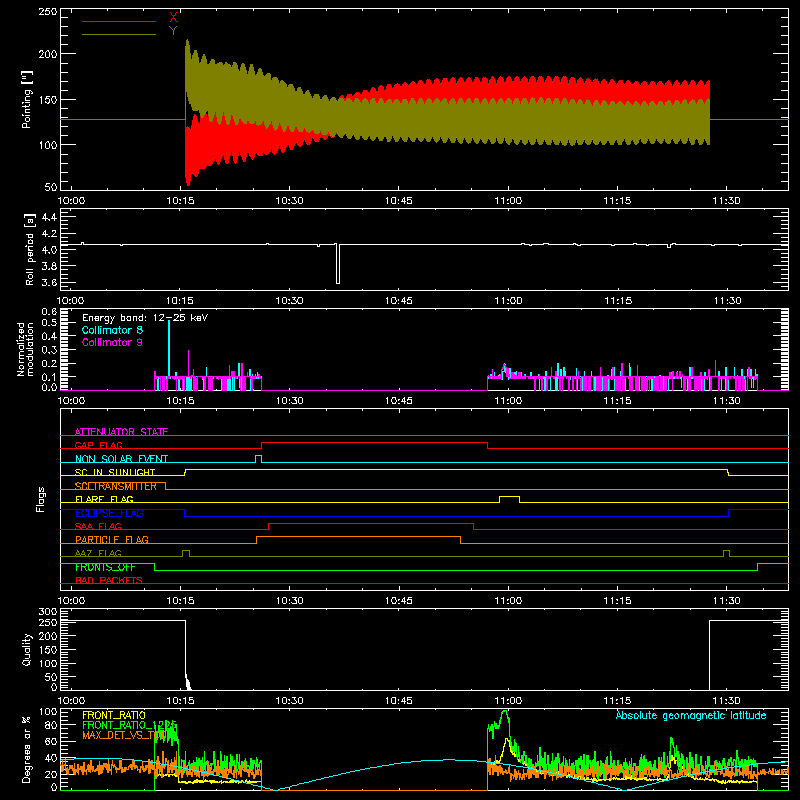Image resolution: width=800 pixels, height=800 pixels.
Task: Click the 11:30 time label under the Quality plot
Action: (727, 701)
